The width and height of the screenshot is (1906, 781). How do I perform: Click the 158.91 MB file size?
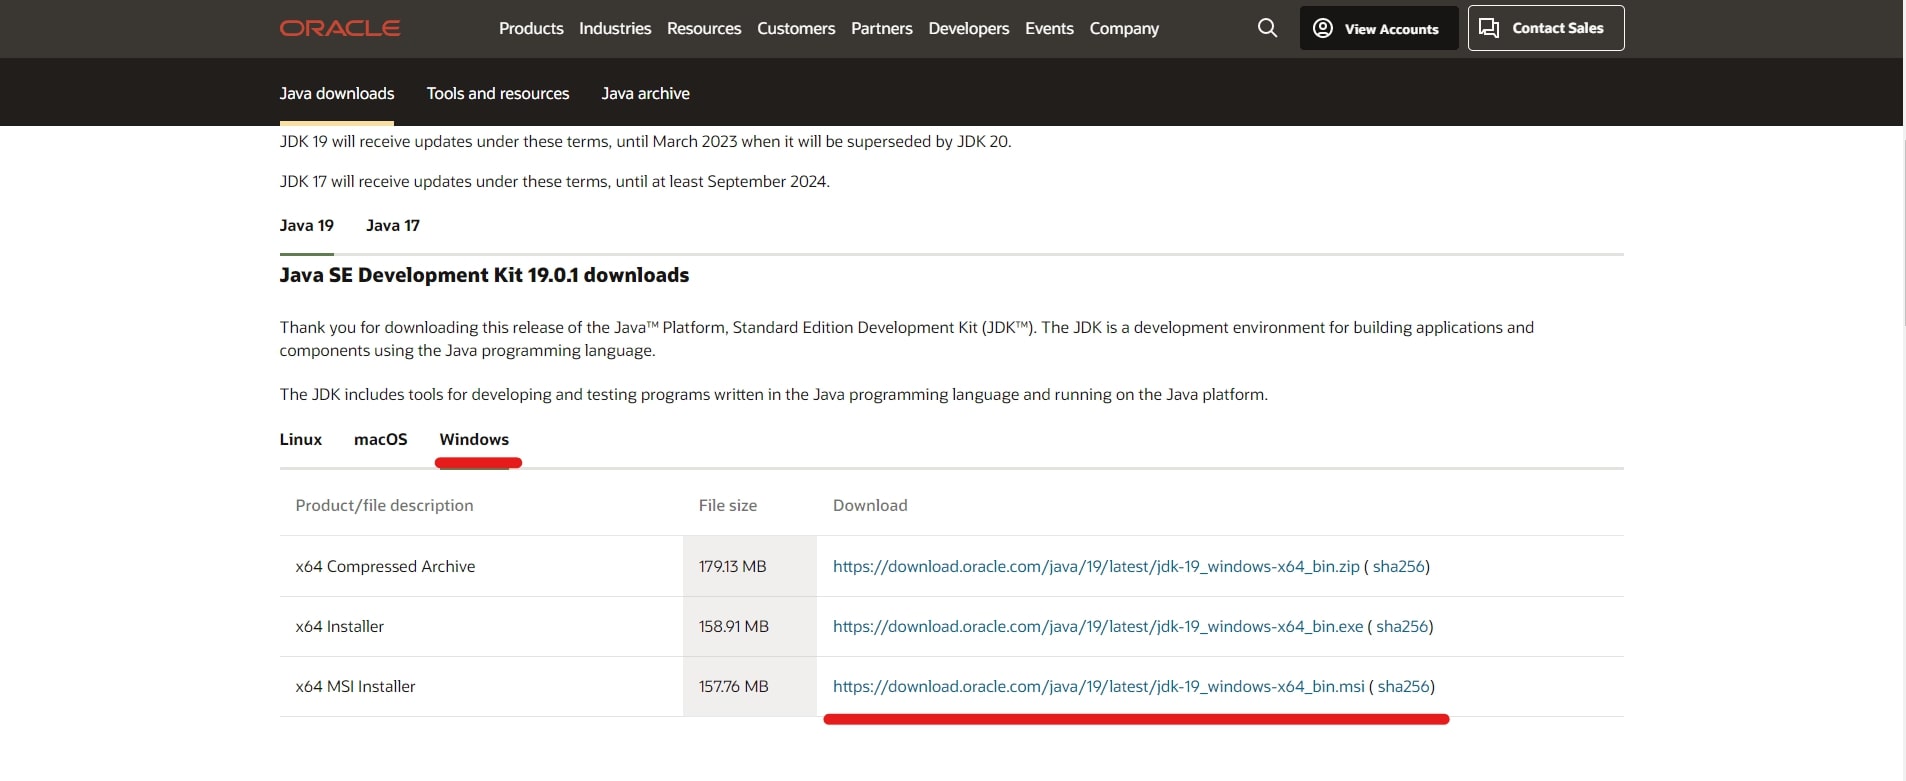[x=734, y=626]
